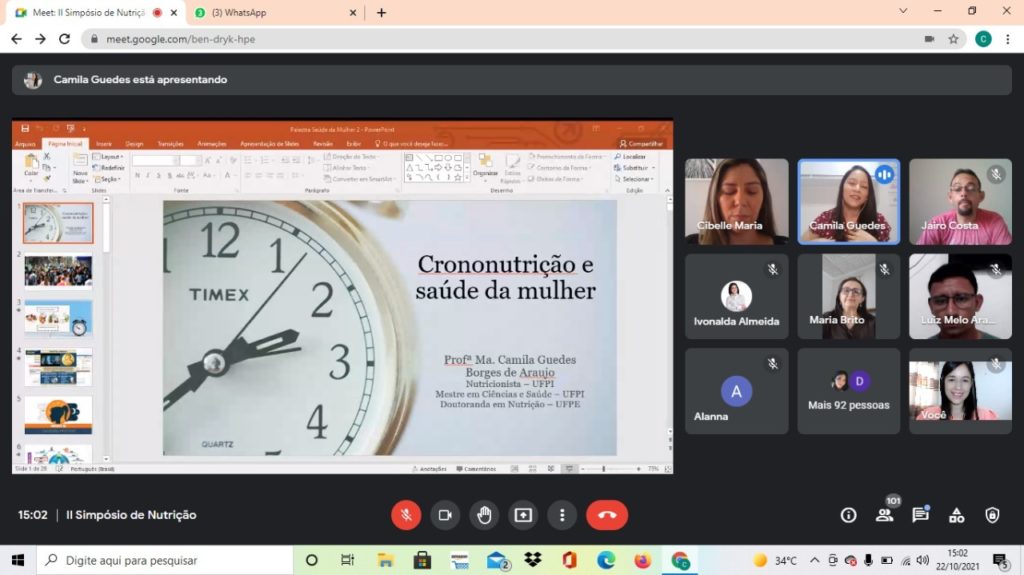Screen dimensions: 1024x575
Task: Show the participants list panel
Action: pos(884,515)
